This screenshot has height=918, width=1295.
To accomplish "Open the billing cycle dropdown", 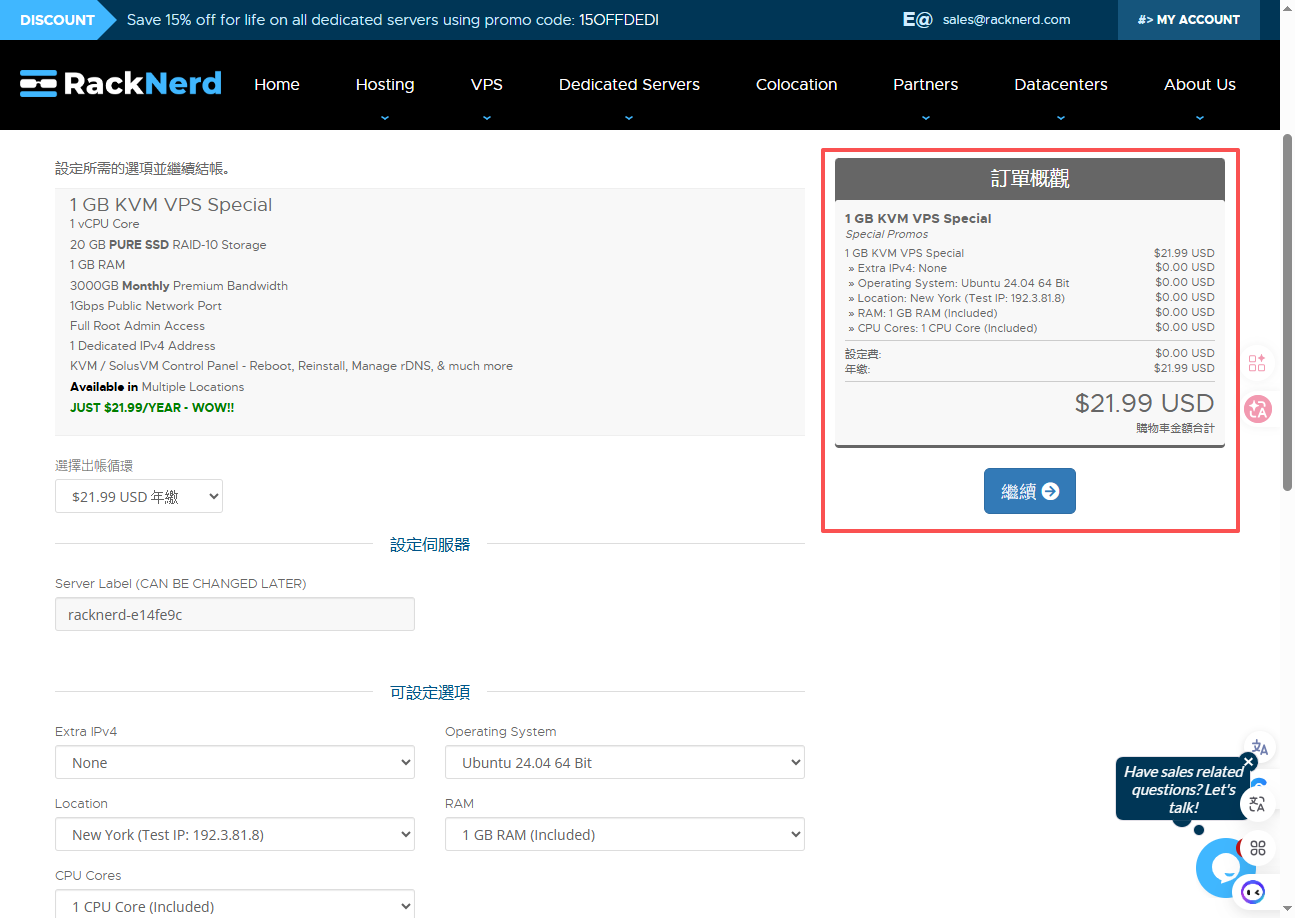I will coord(139,496).
